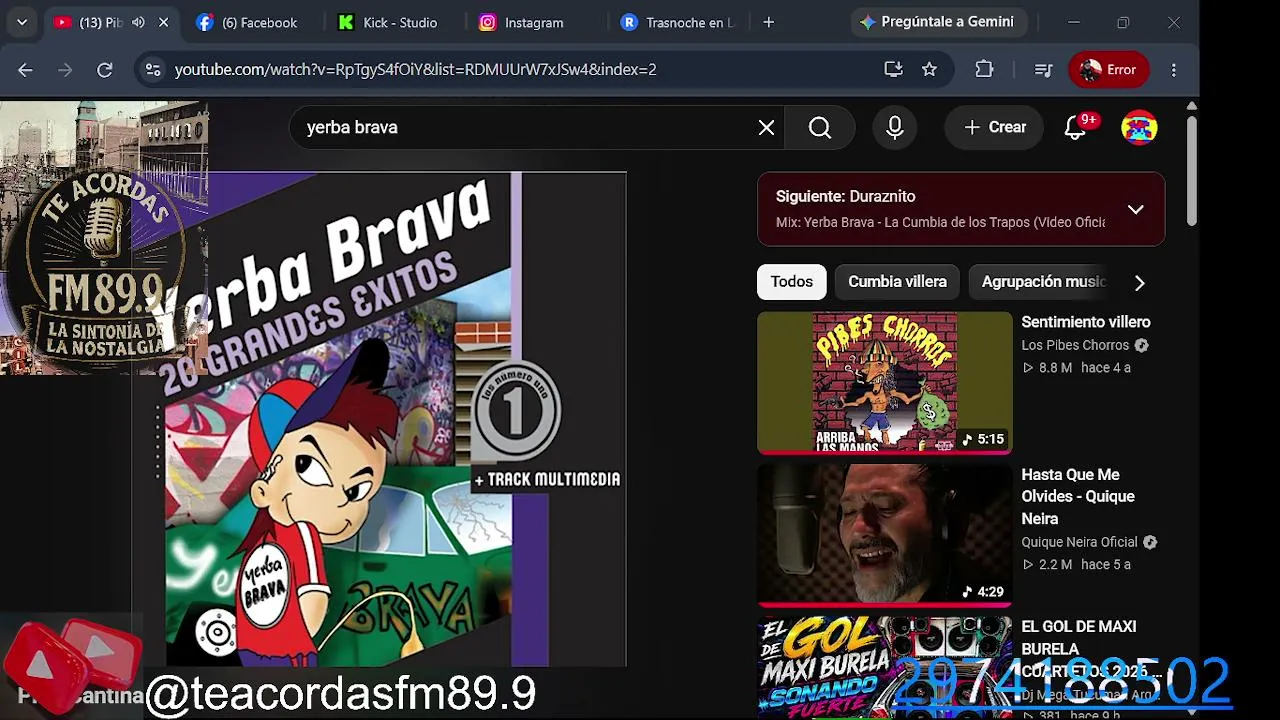Open the Quique Neira video thumbnail

885,535
